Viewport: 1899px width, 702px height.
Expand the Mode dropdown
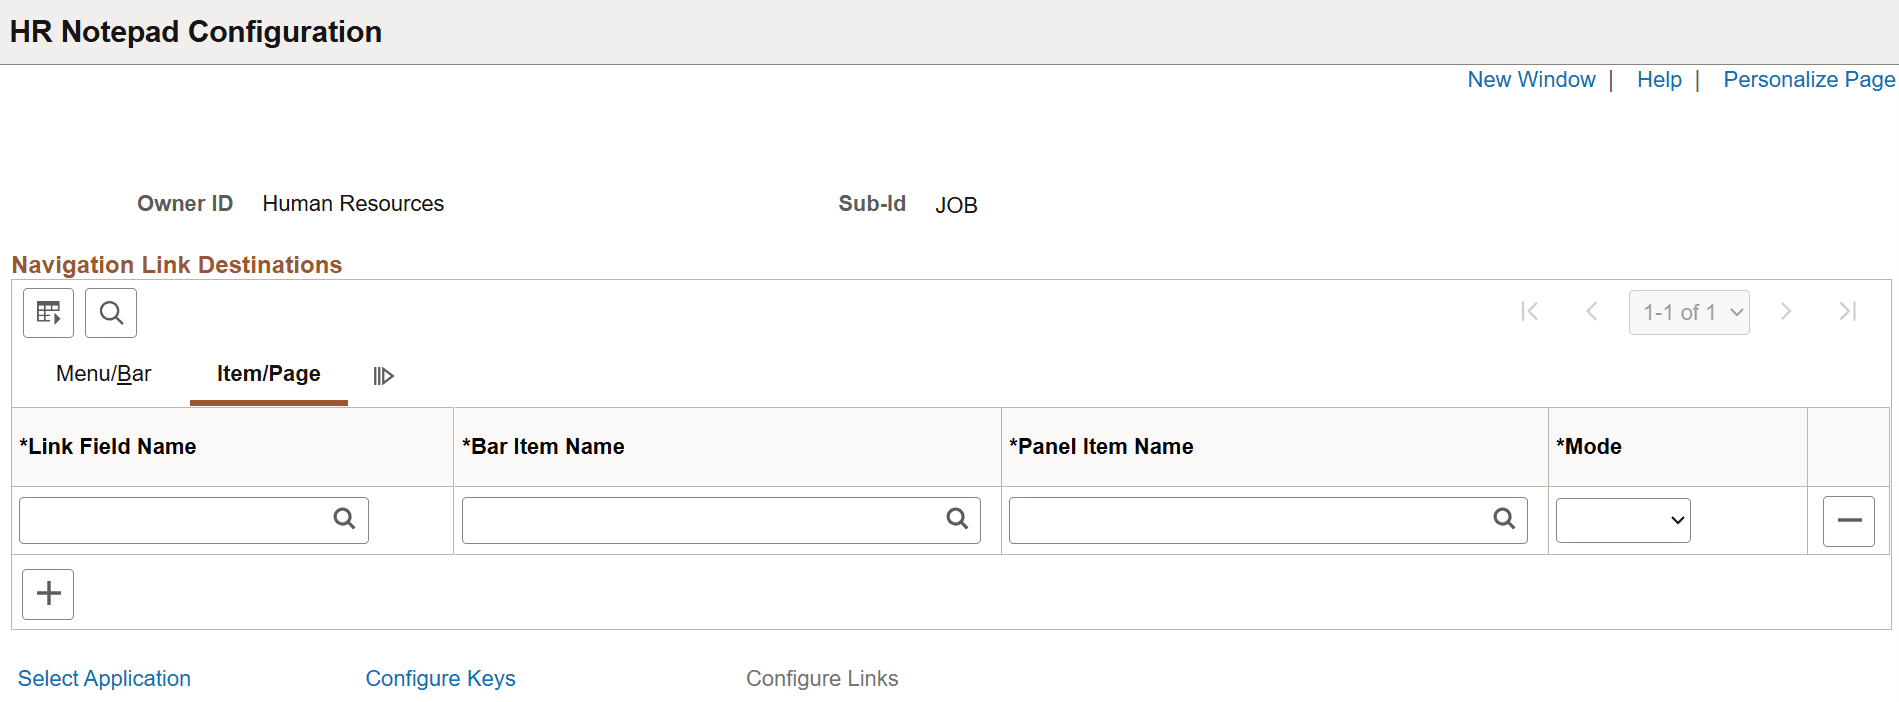tap(1623, 521)
